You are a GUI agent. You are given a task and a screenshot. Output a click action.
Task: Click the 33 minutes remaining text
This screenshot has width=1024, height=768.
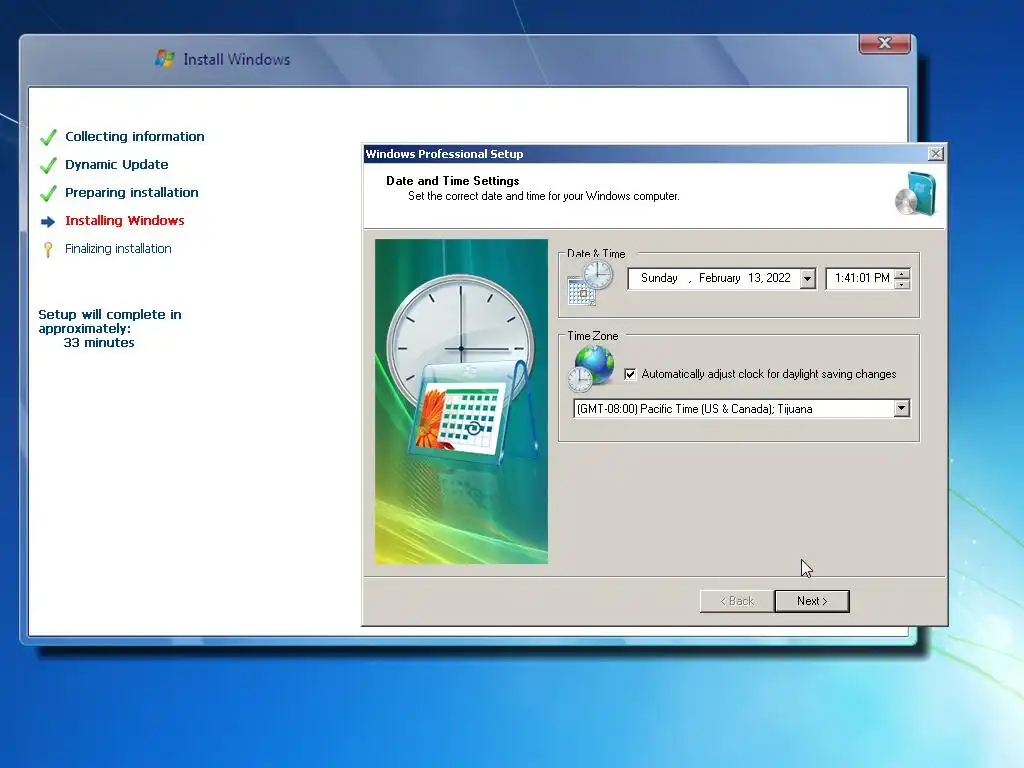[99, 343]
